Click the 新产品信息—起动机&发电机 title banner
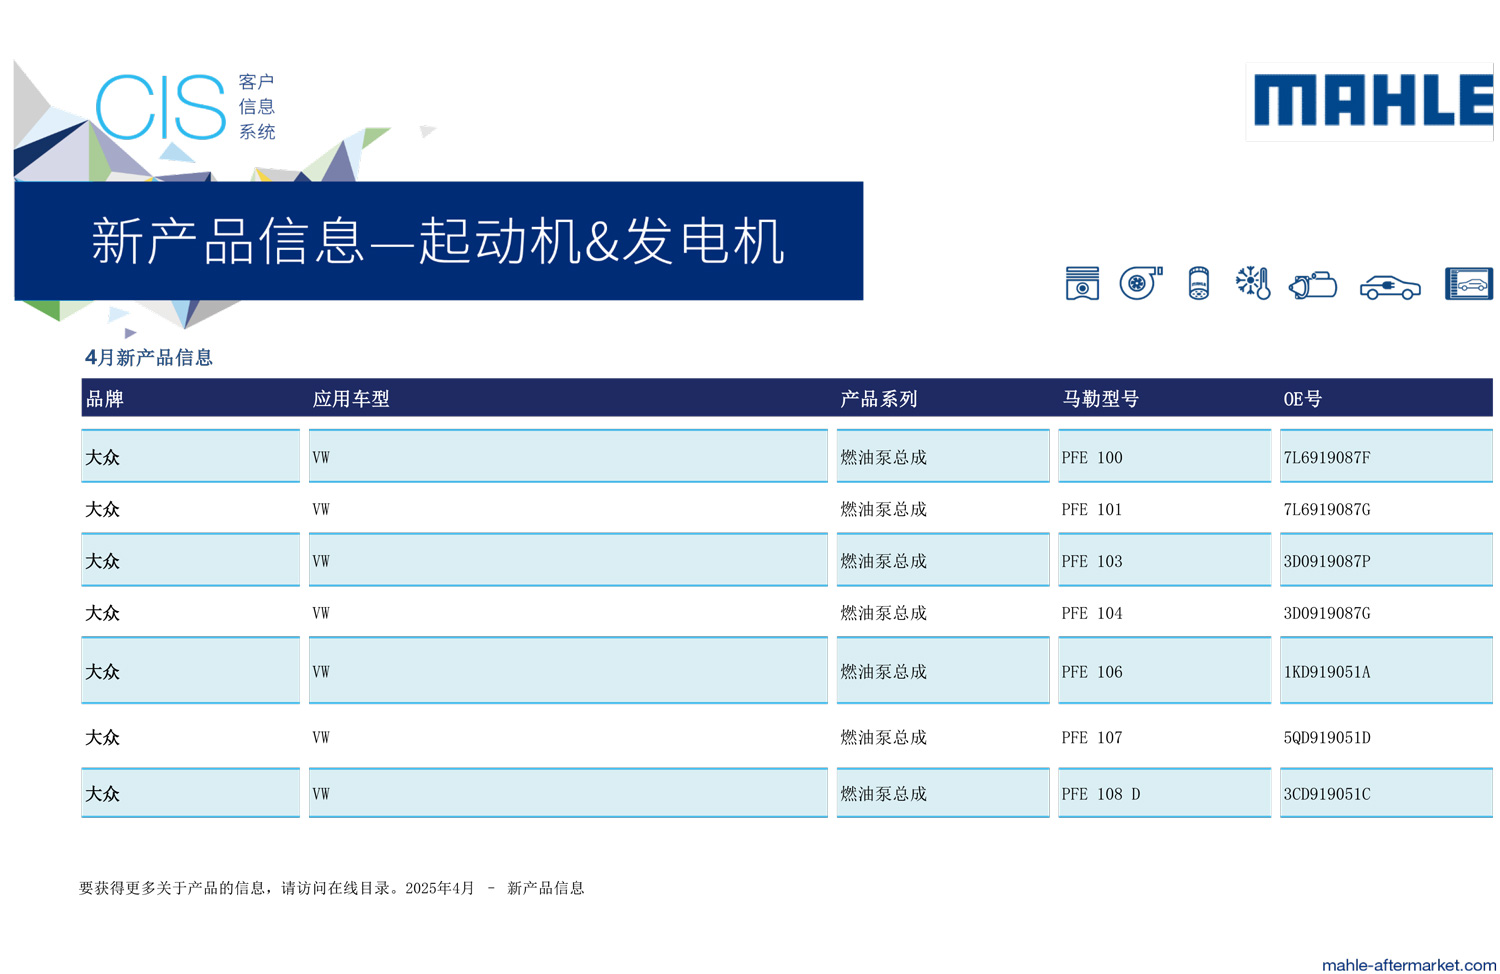Image resolution: width=1500 pixels, height=974 pixels. pyautogui.click(x=438, y=241)
